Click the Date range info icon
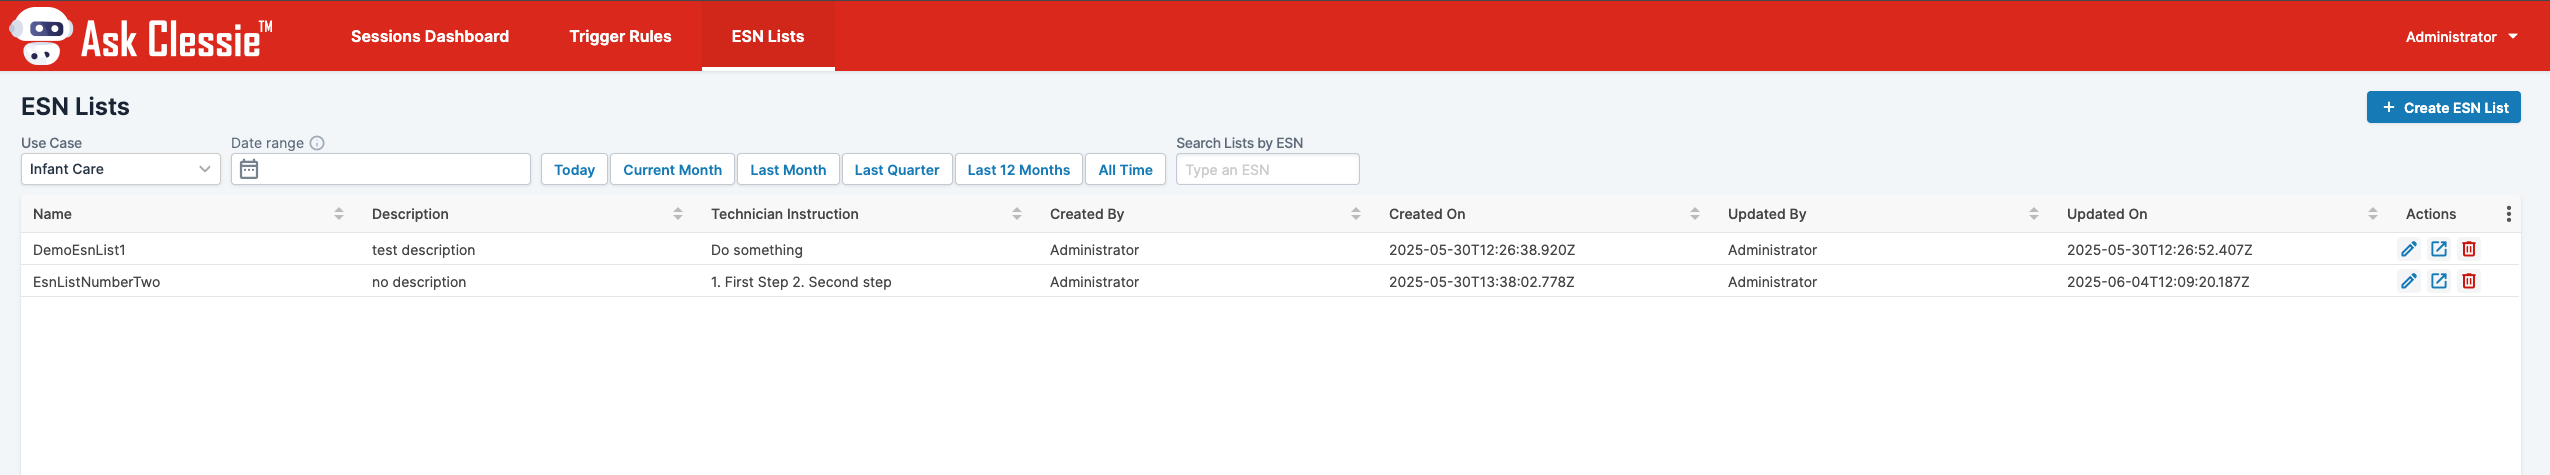Viewport: 2550px width, 475px height. coord(317,143)
